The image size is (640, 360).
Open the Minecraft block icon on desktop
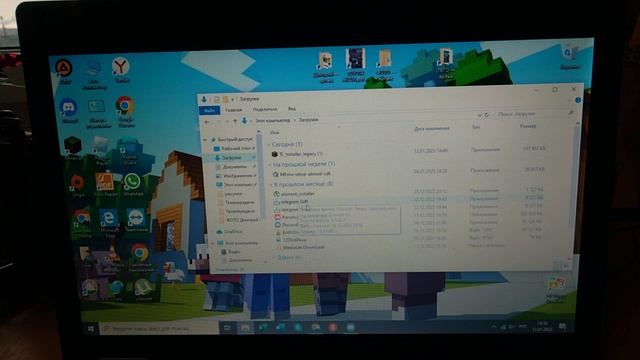(x=73, y=148)
